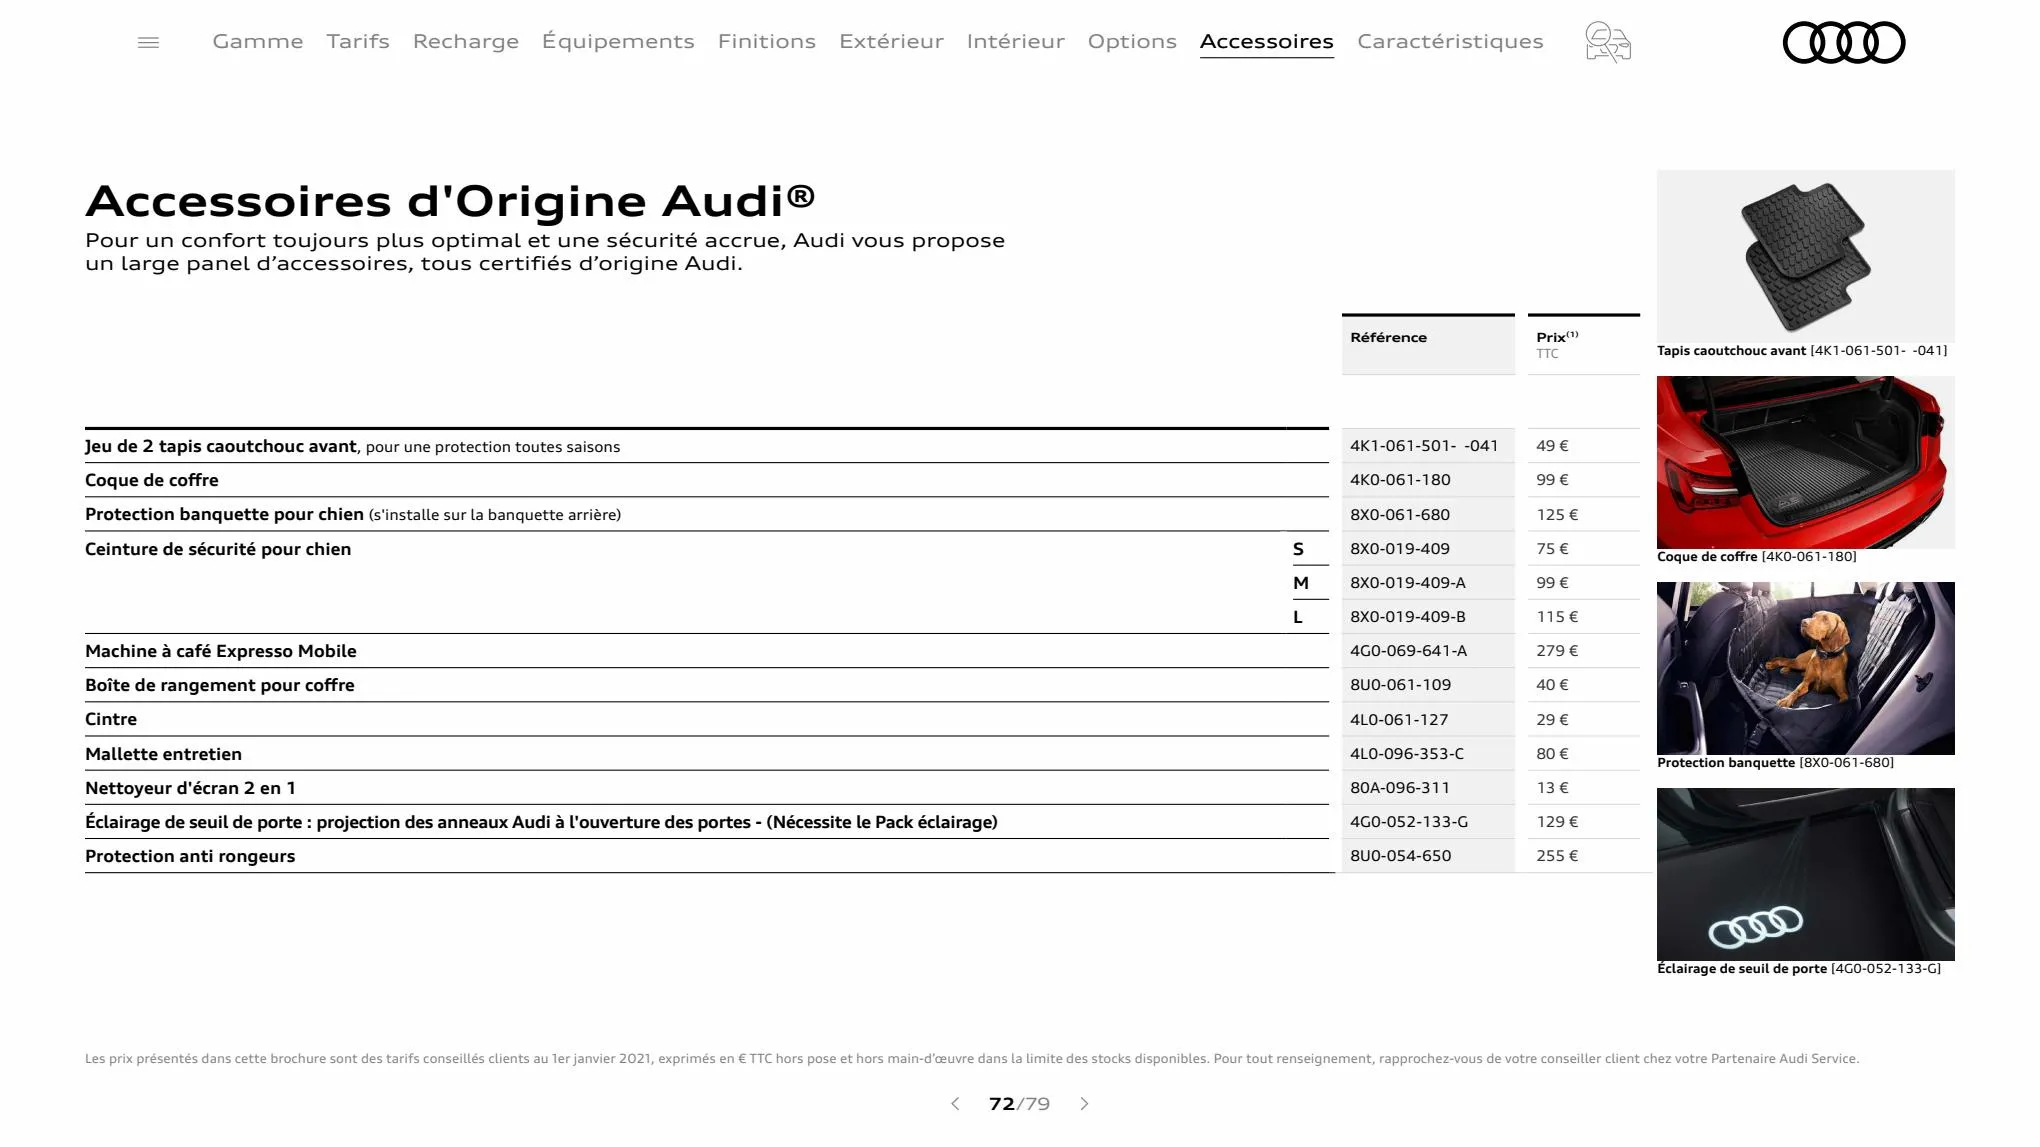Viewport: 2040px width, 1147px height.
Task: Click the price '129 €'
Action: point(1557,822)
